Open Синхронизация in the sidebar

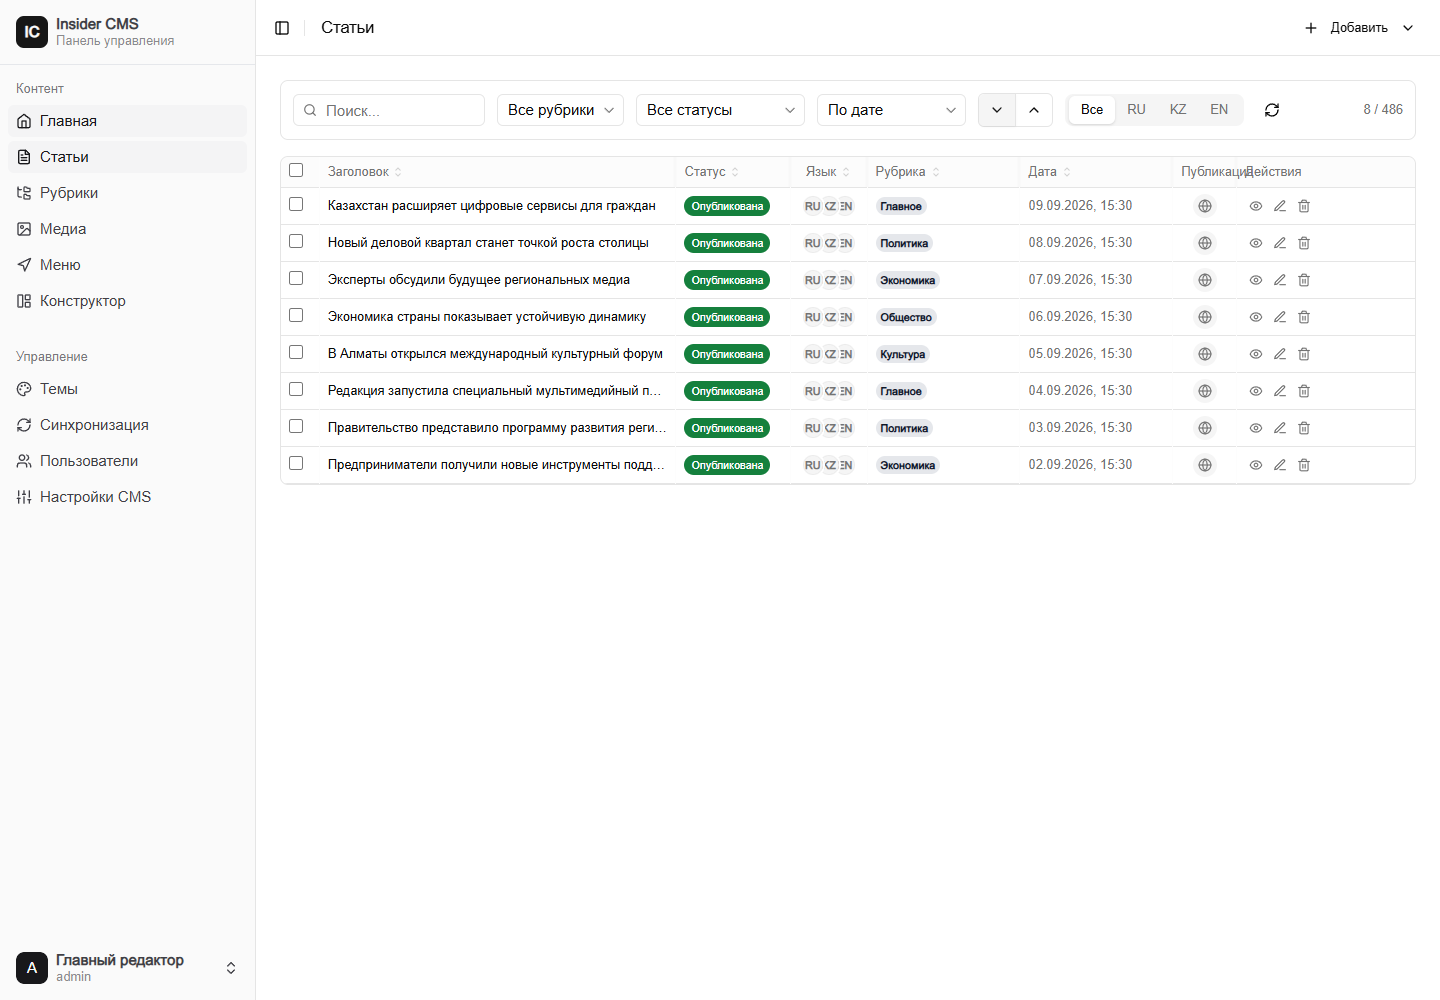(x=128, y=425)
